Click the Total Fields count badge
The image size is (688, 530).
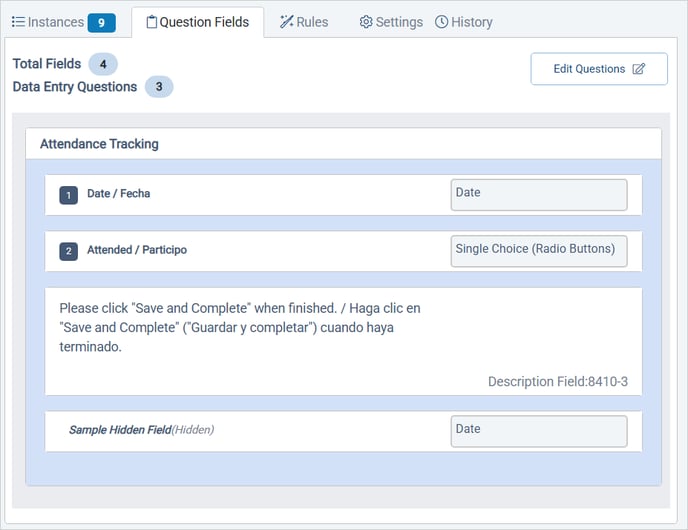pos(103,64)
